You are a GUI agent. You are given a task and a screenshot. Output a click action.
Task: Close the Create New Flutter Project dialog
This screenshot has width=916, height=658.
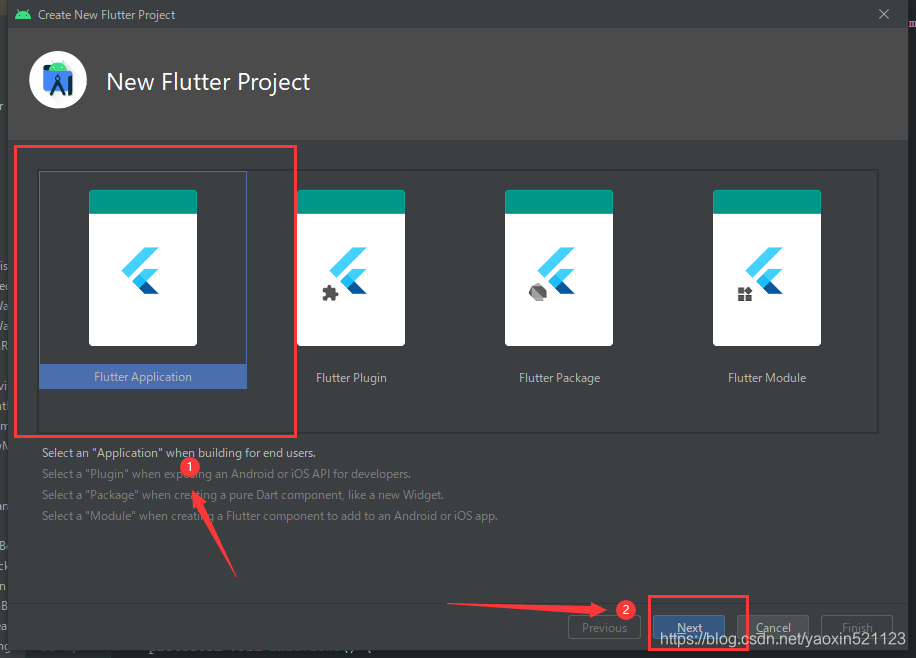pos(884,14)
